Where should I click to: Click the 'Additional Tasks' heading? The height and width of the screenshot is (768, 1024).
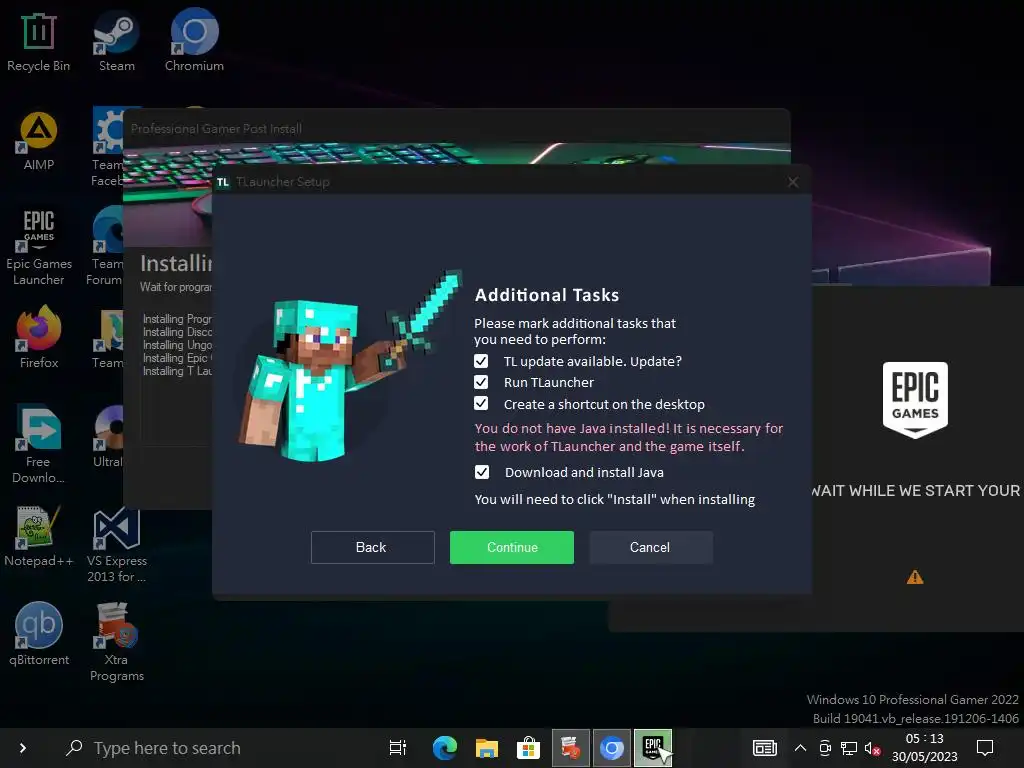pos(547,295)
